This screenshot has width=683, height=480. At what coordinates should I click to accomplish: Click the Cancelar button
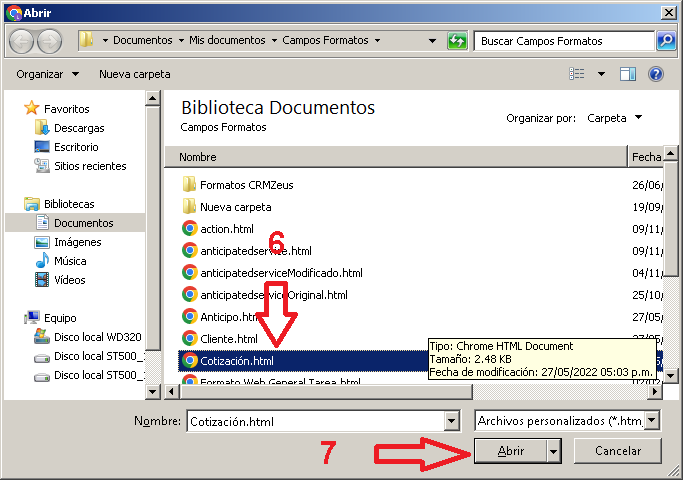click(617, 451)
